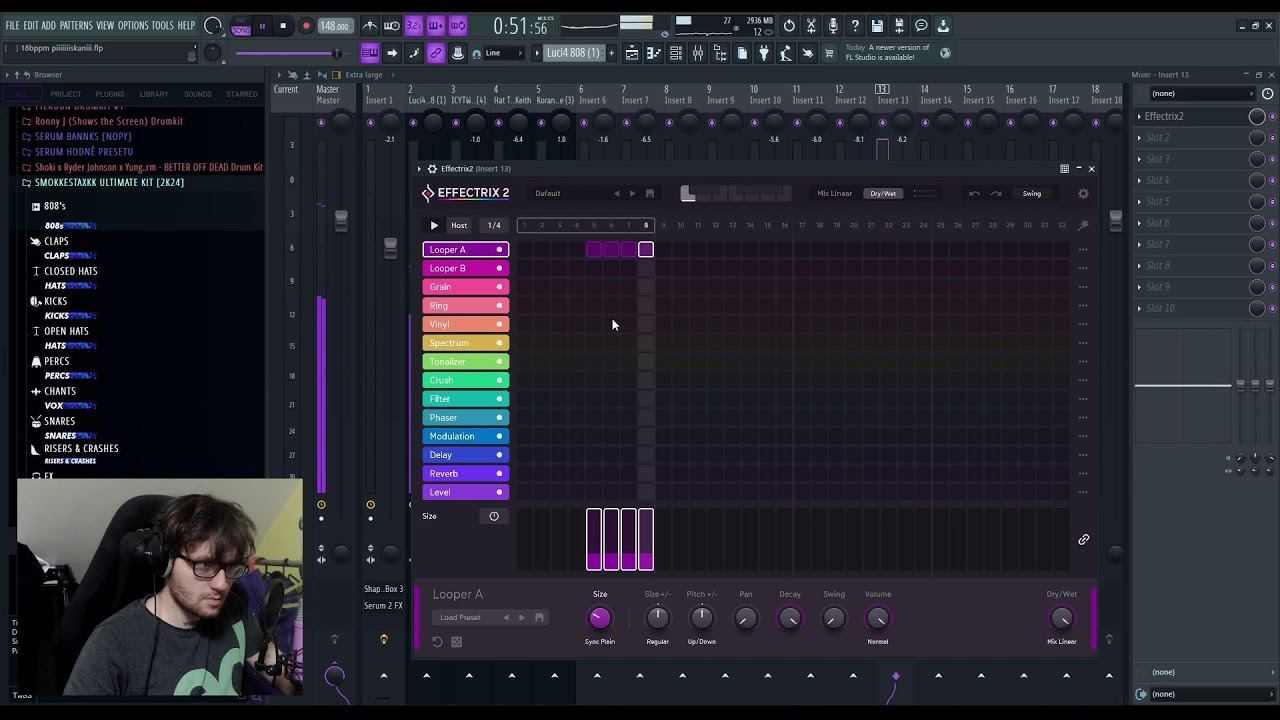
Task: Select the Crush effect row
Action: click(x=466, y=381)
